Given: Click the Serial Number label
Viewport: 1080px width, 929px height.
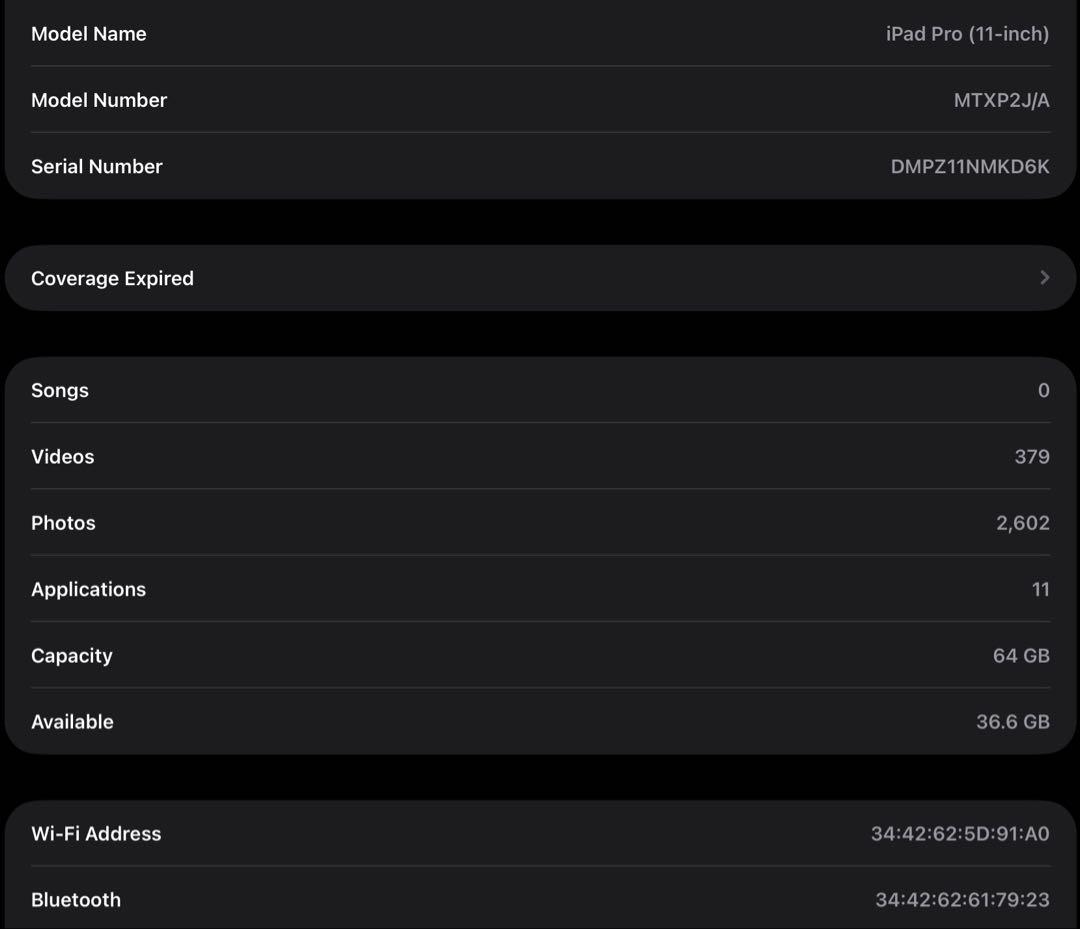Looking at the screenshot, I should coord(97,167).
